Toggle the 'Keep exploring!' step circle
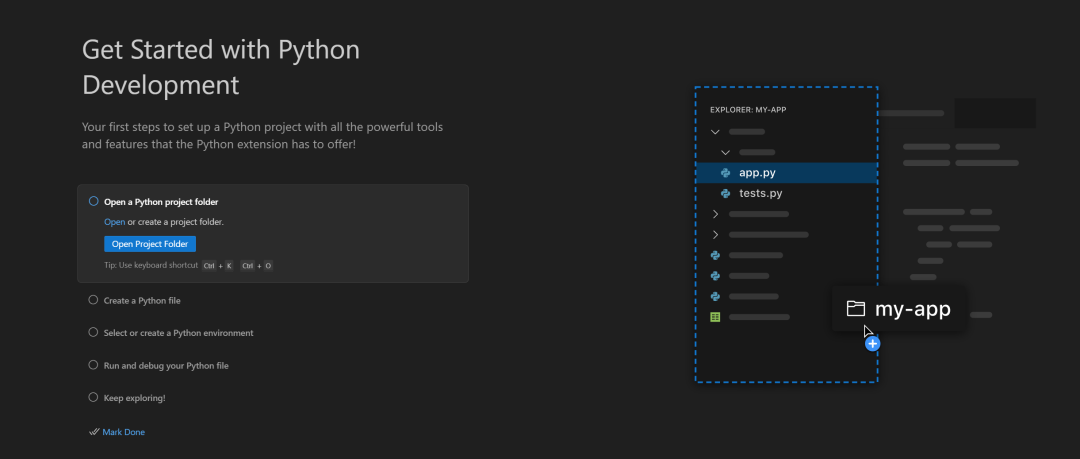 (x=94, y=398)
